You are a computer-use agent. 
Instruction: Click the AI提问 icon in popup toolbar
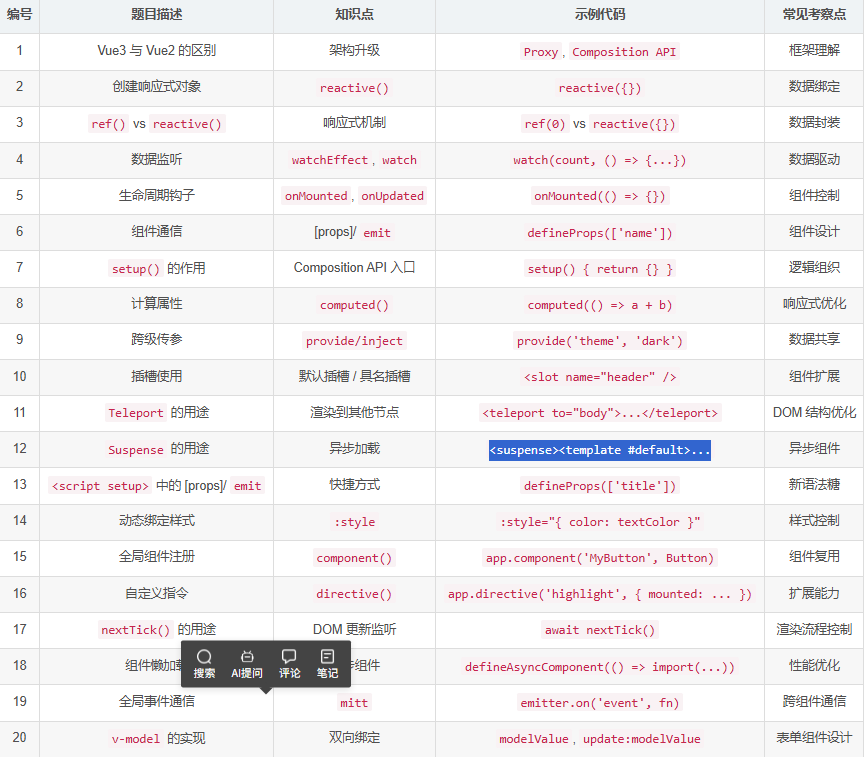point(247,663)
